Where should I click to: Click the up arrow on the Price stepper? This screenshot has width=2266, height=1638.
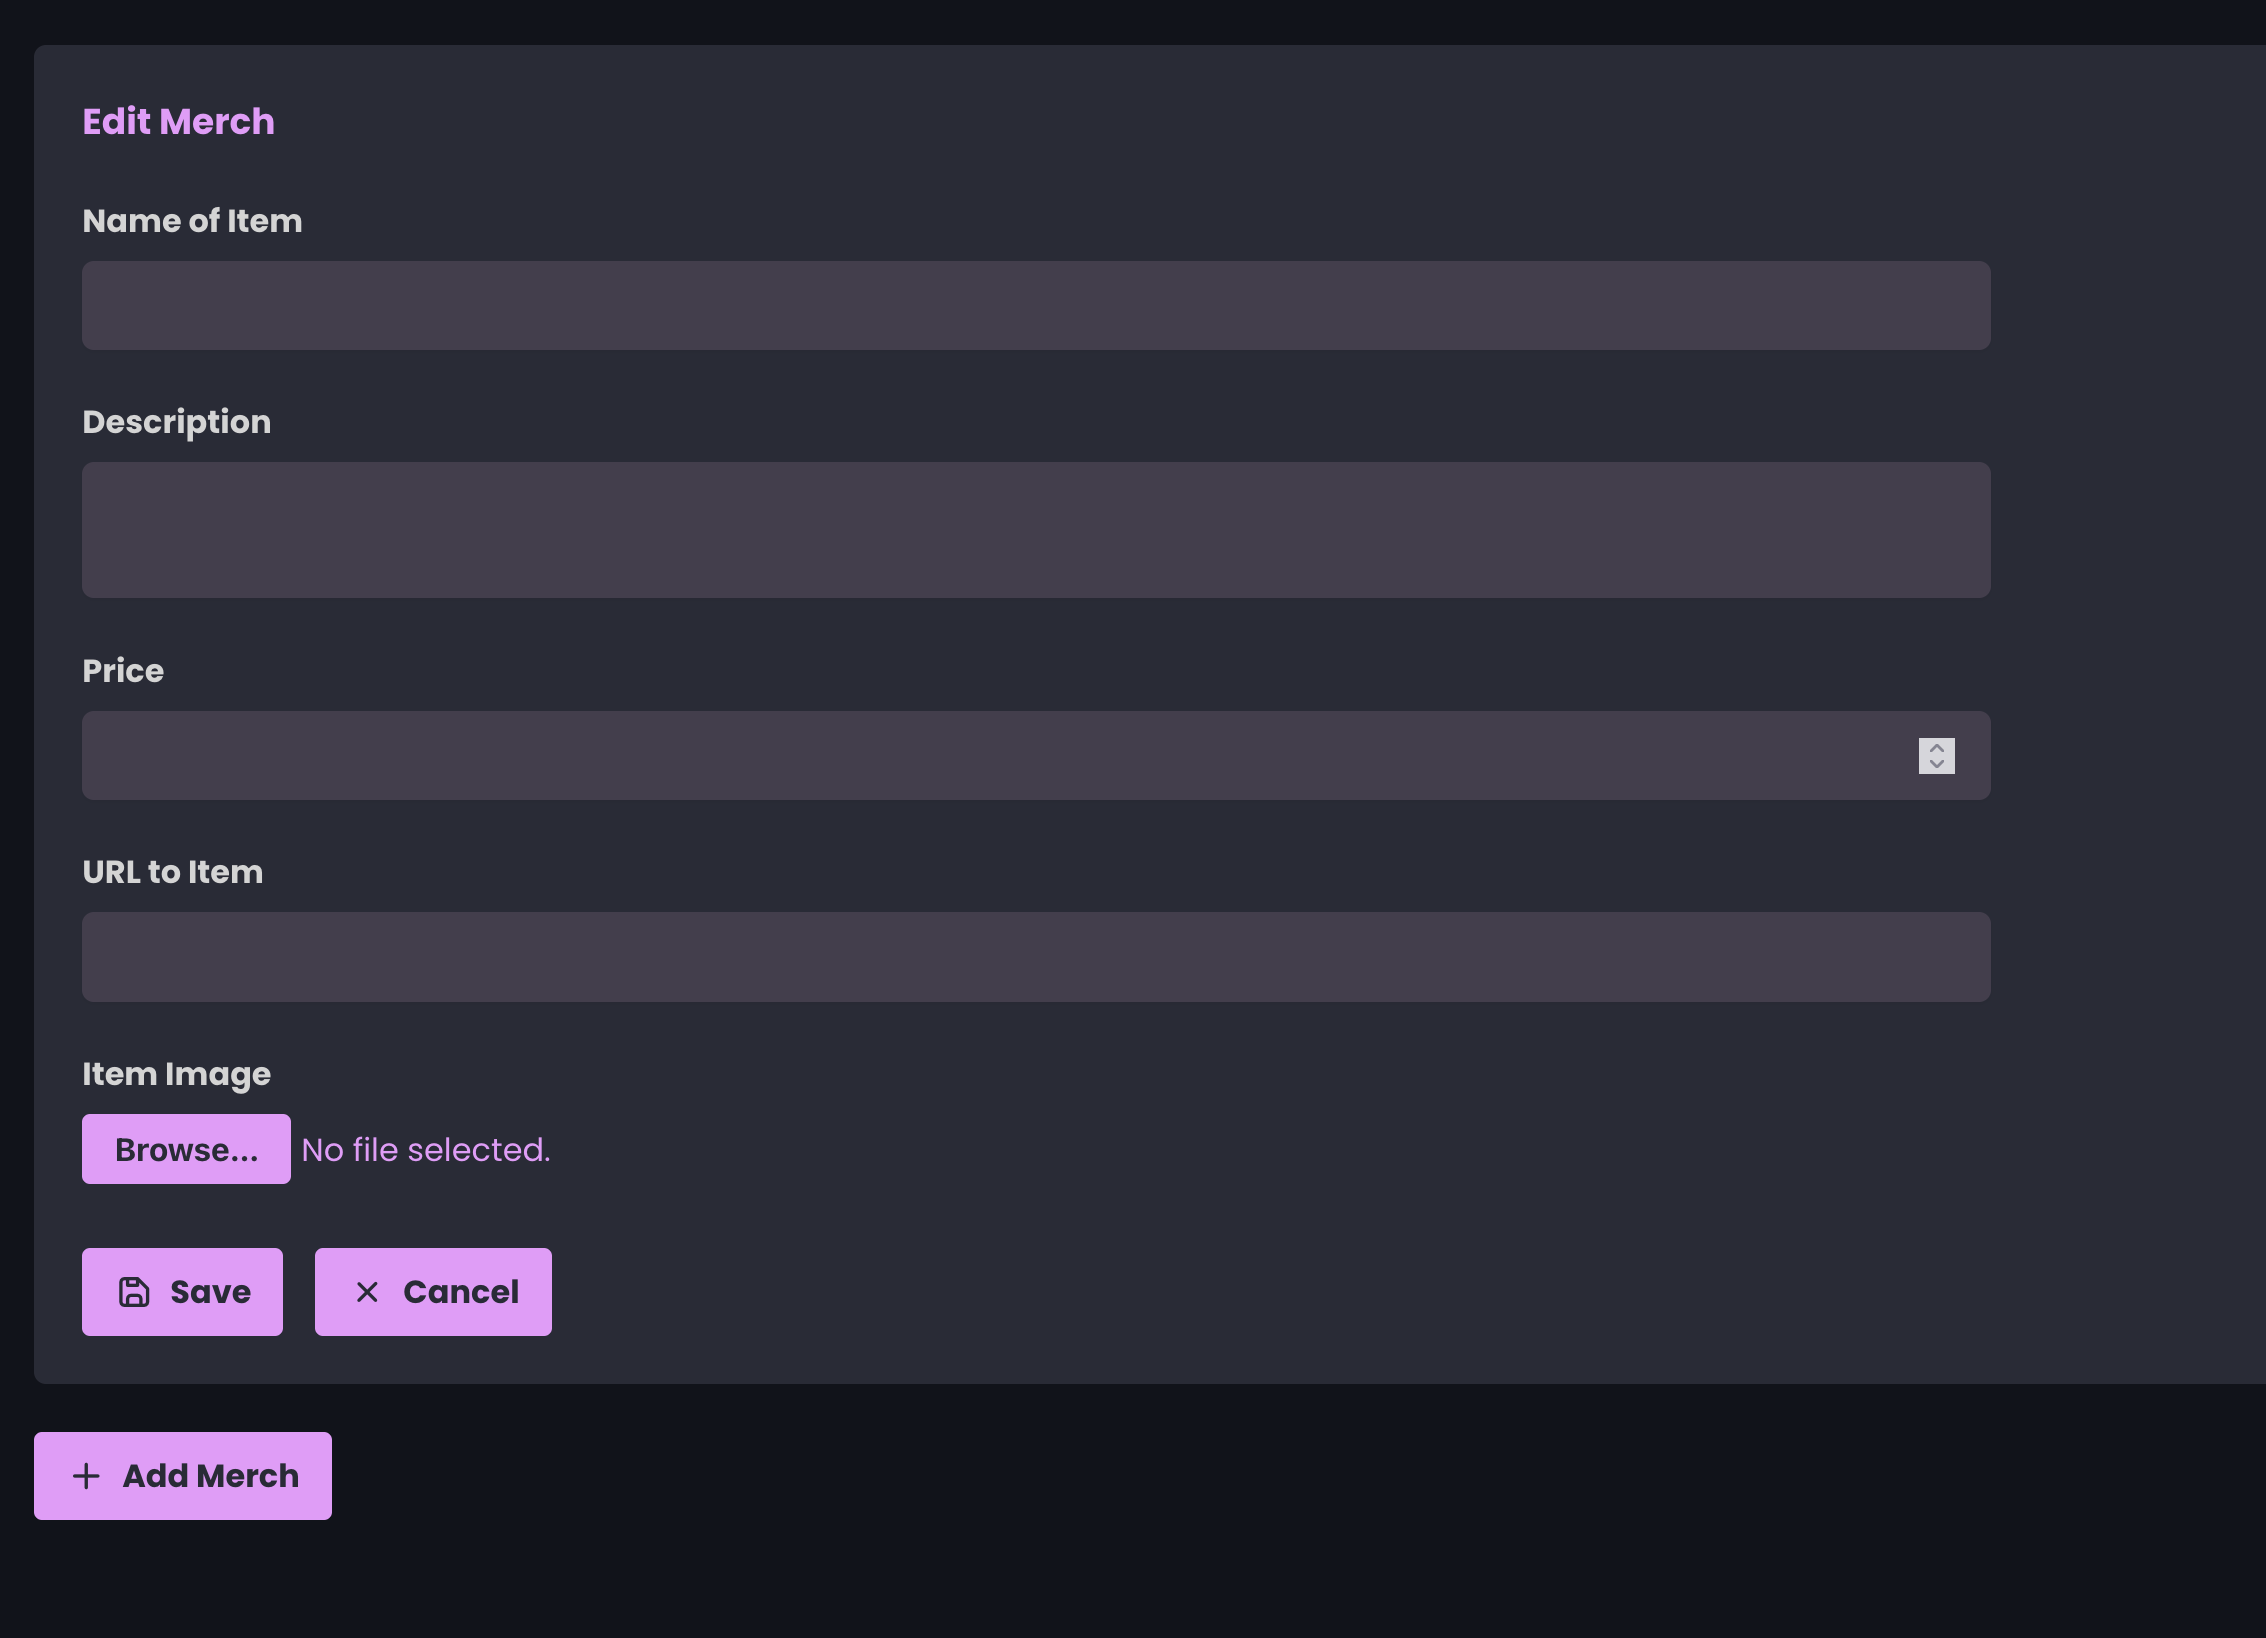pos(1937,747)
